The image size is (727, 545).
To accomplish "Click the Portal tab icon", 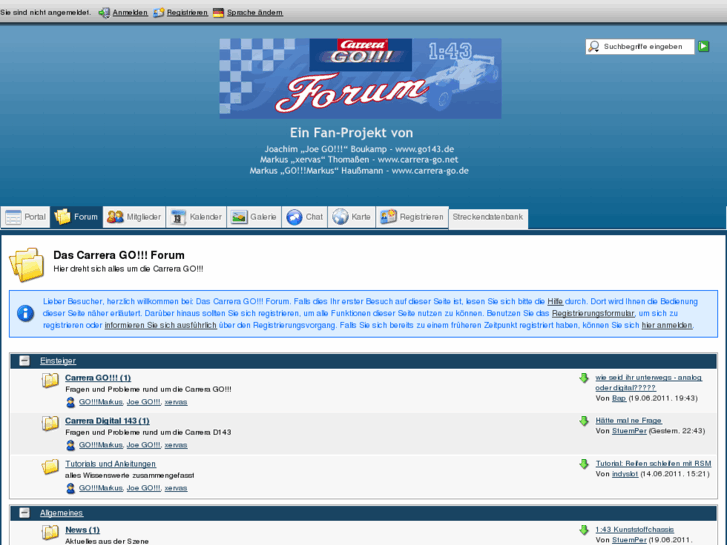I will point(13,217).
